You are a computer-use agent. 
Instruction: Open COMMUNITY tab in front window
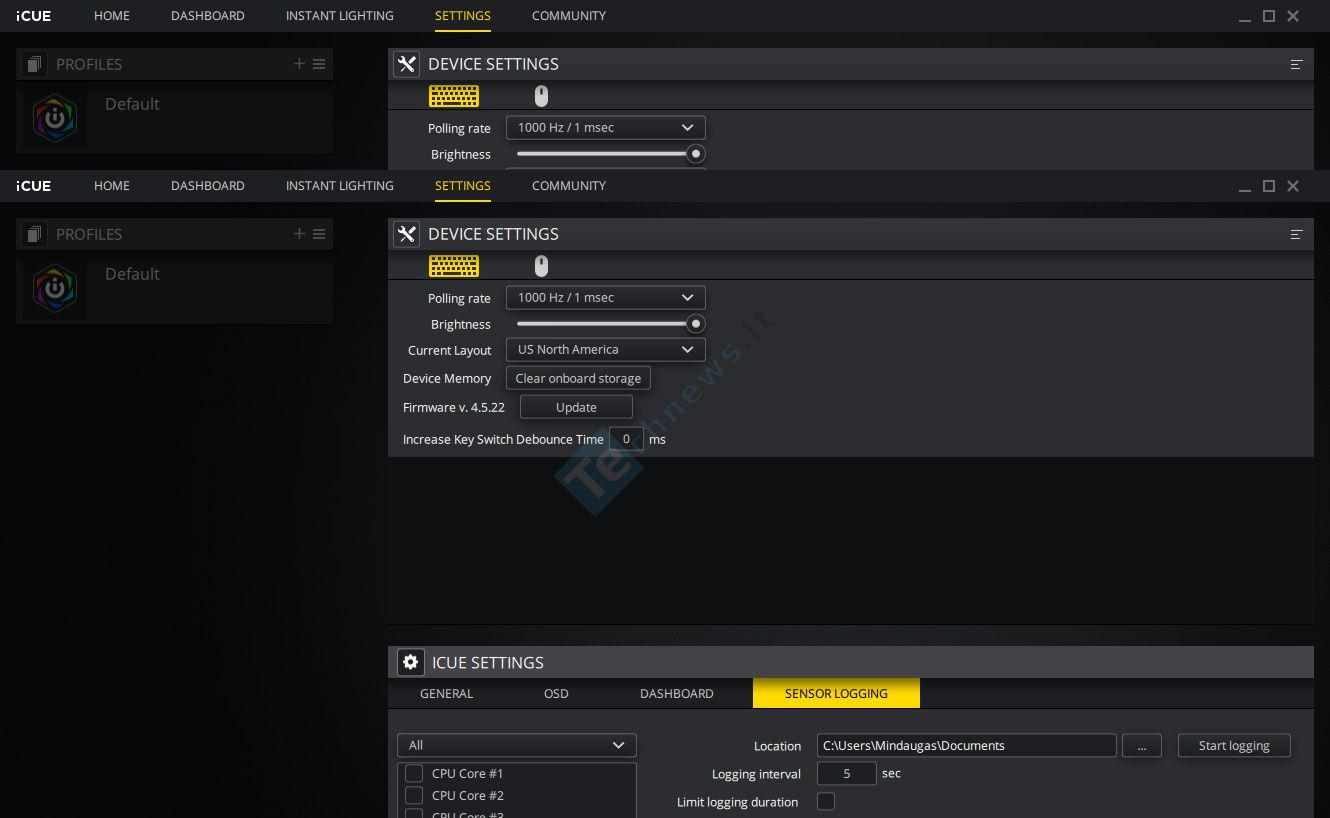point(569,186)
